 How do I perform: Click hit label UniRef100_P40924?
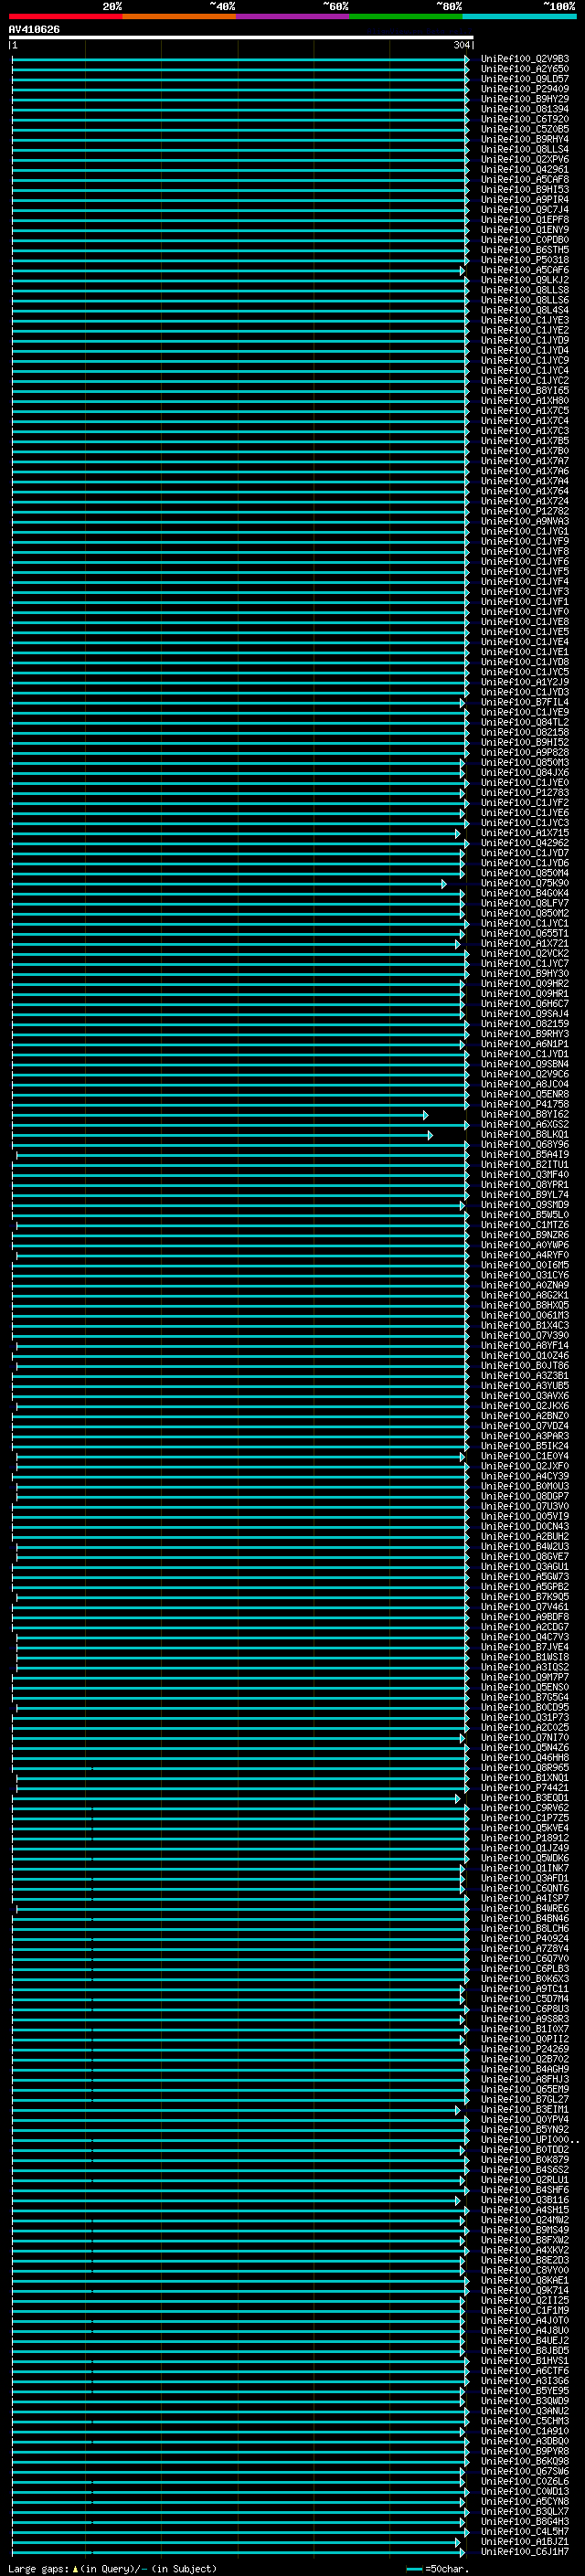525,1938
